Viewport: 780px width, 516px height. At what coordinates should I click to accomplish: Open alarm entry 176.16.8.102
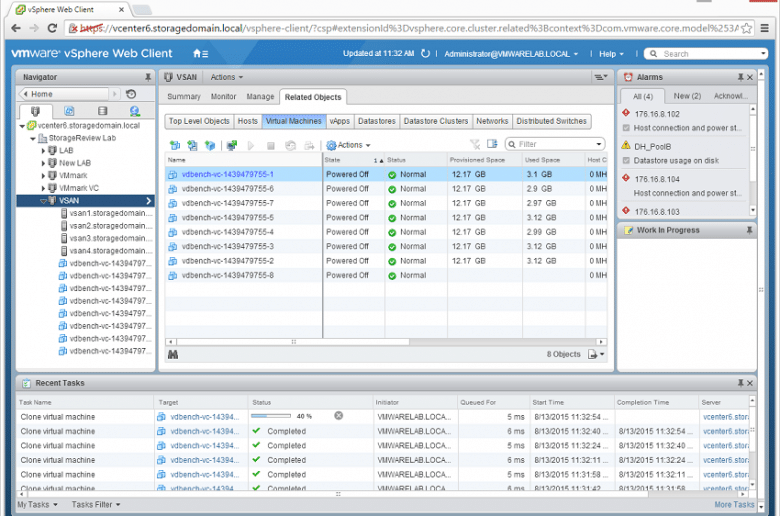tap(657, 114)
